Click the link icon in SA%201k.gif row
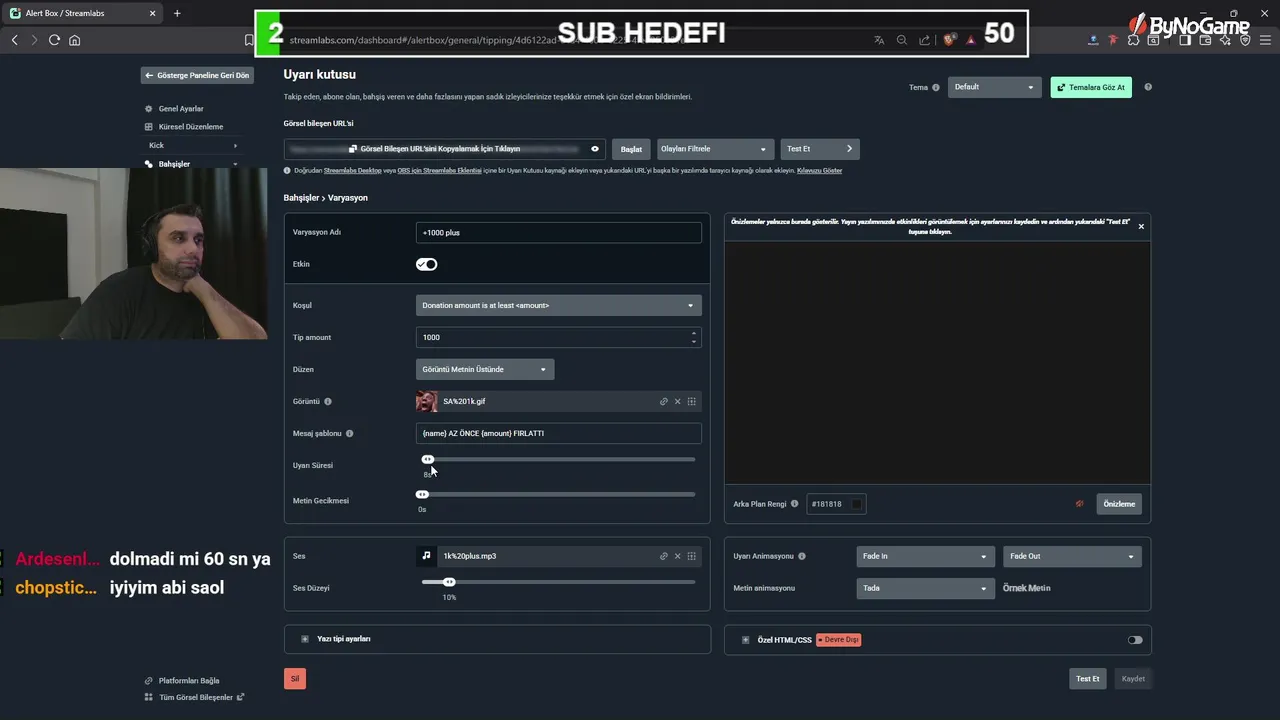1280x720 pixels. pyautogui.click(x=663, y=401)
